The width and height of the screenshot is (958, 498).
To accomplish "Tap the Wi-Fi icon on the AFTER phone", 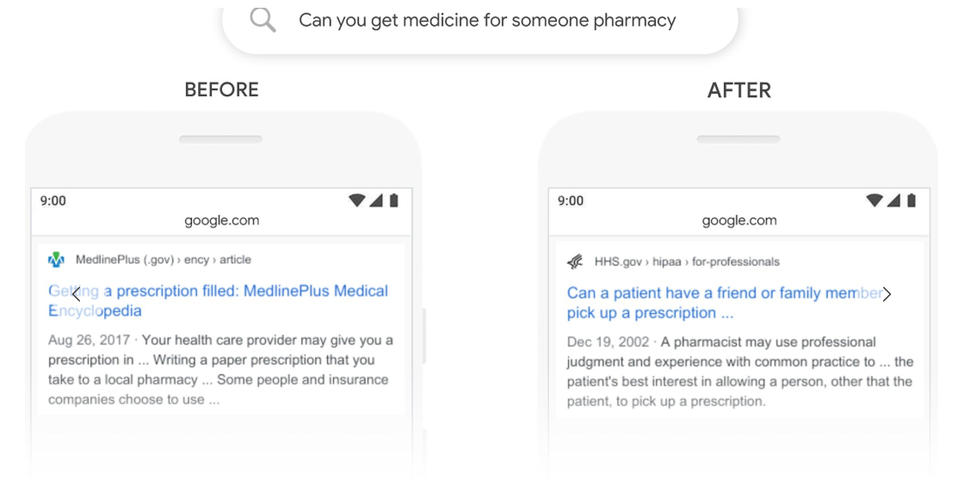I will coord(874,200).
